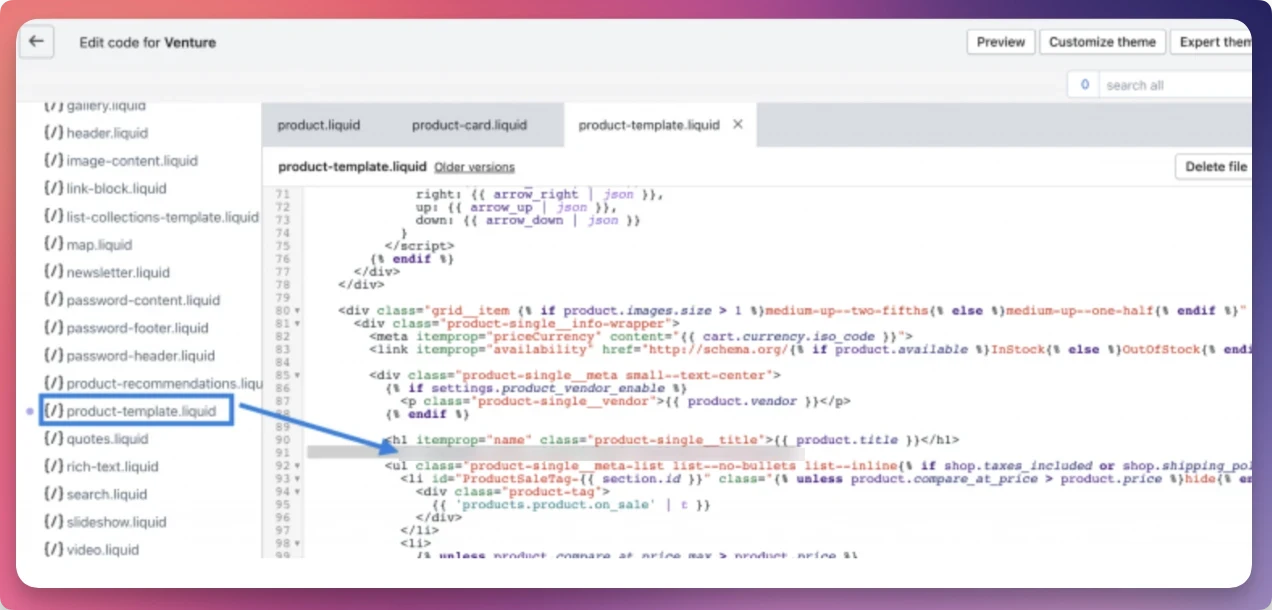Click the closing </script> tag line
Viewport: 1272px width, 610px height.
tap(419, 246)
